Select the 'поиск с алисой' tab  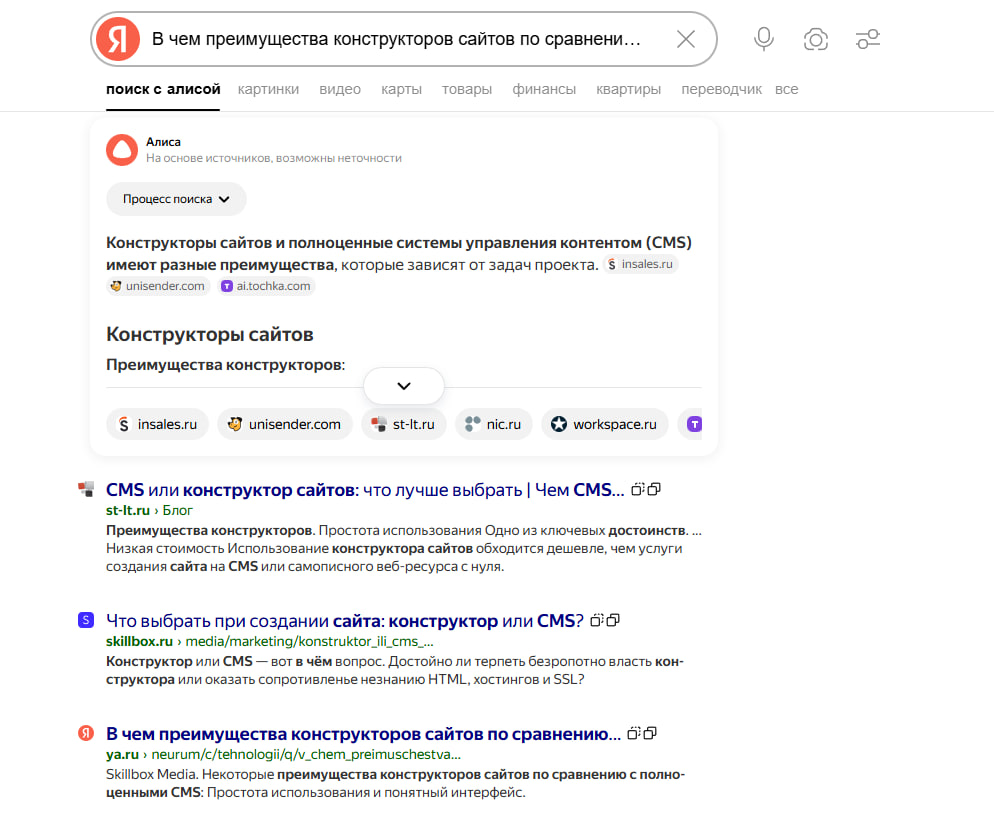(x=163, y=89)
